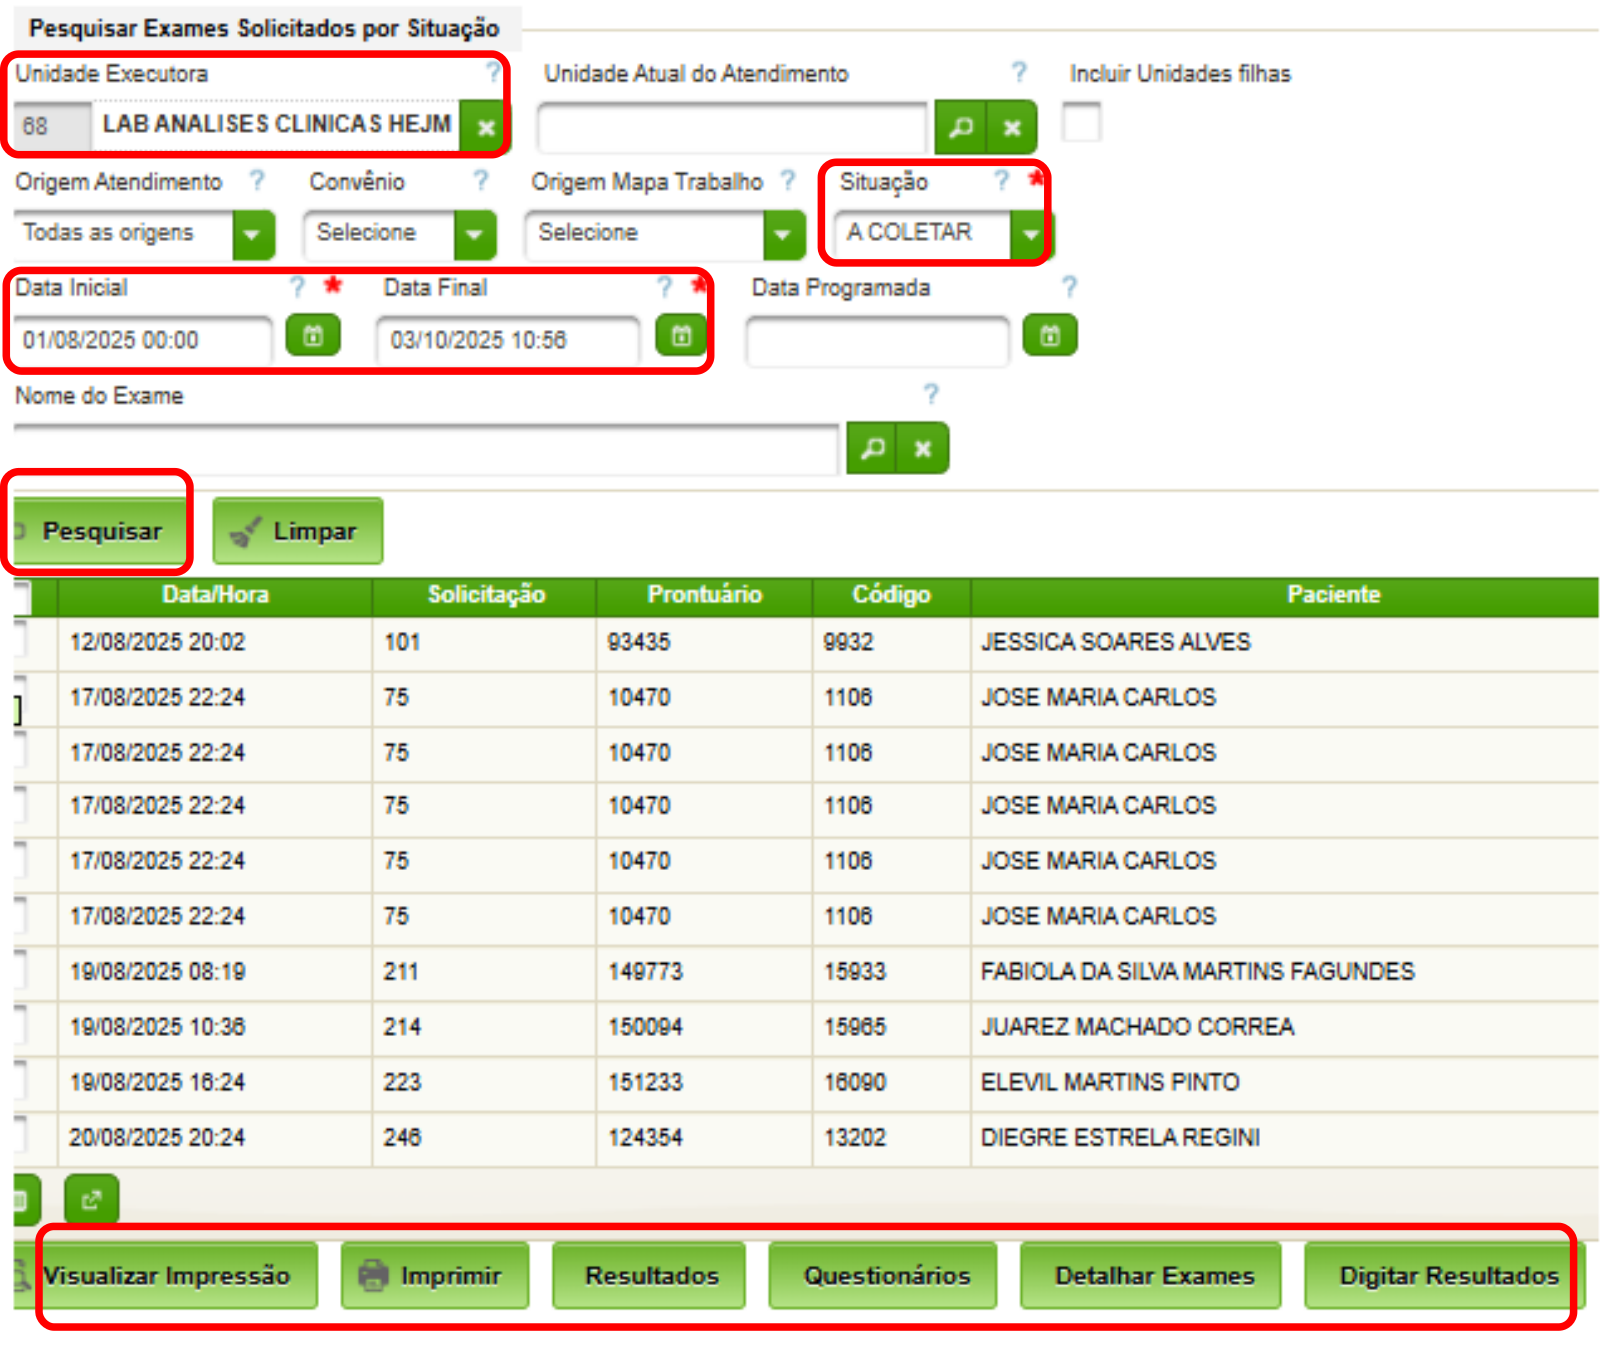Click the grid export icon below the table

pos(18,1200)
